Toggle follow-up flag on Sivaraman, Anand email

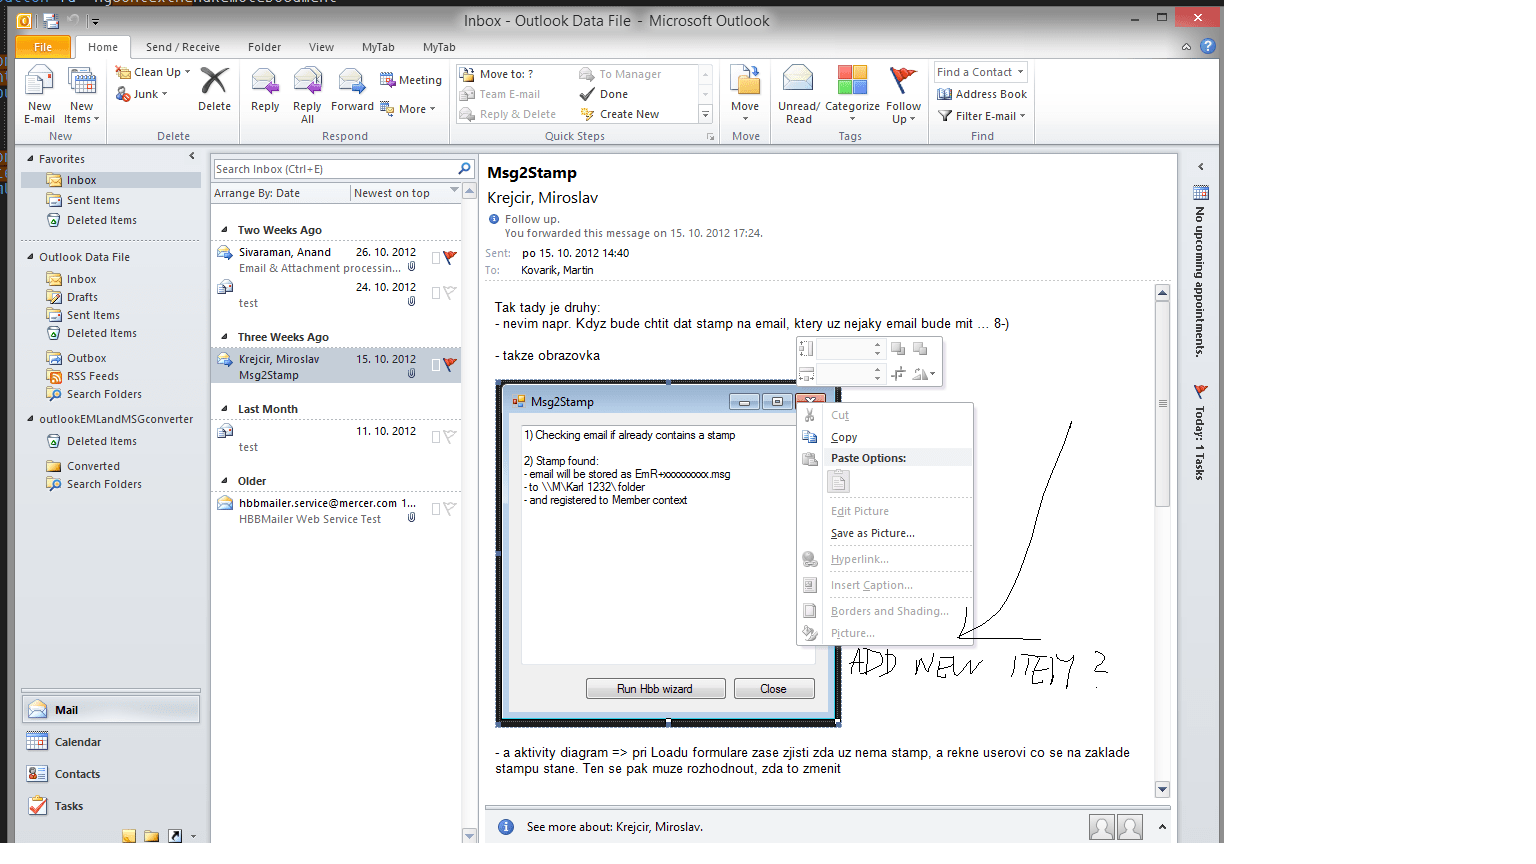pyautogui.click(x=450, y=258)
